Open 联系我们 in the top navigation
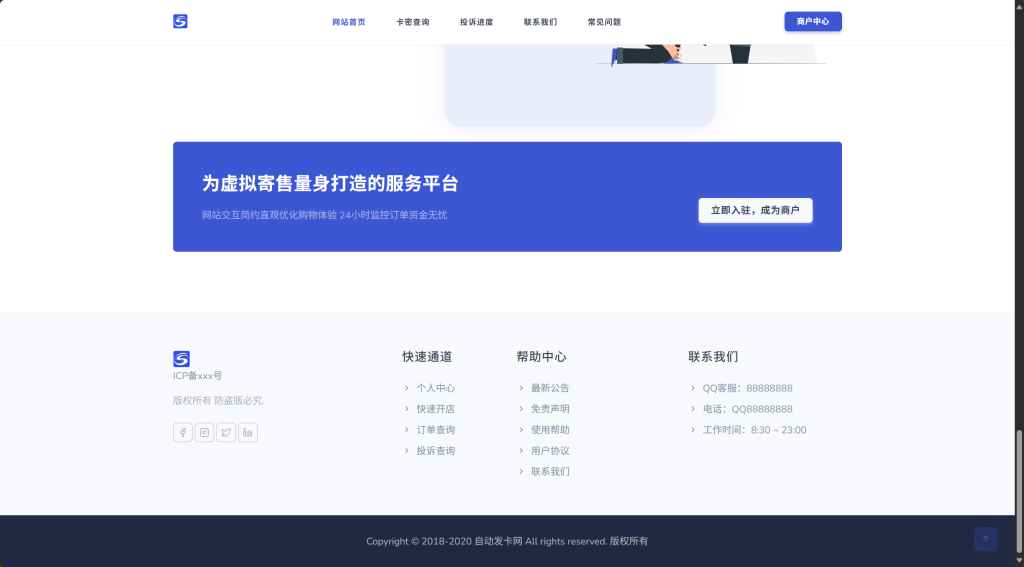The height and width of the screenshot is (567, 1024). [x=541, y=22]
